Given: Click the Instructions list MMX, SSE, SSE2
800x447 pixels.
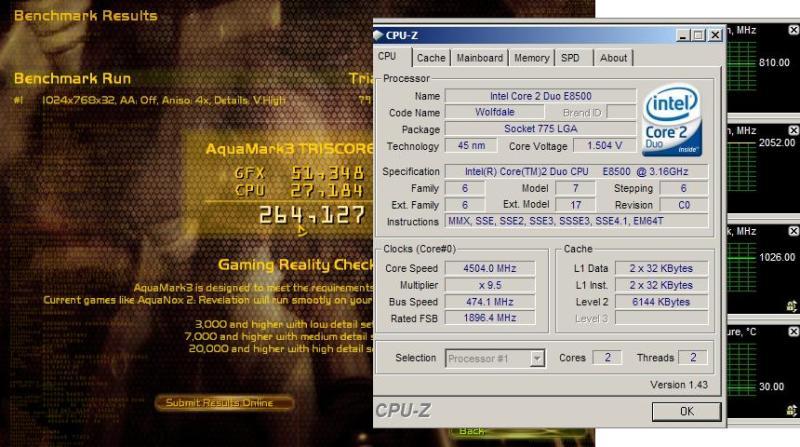Looking at the screenshot, I should click(x=577, y=221).
